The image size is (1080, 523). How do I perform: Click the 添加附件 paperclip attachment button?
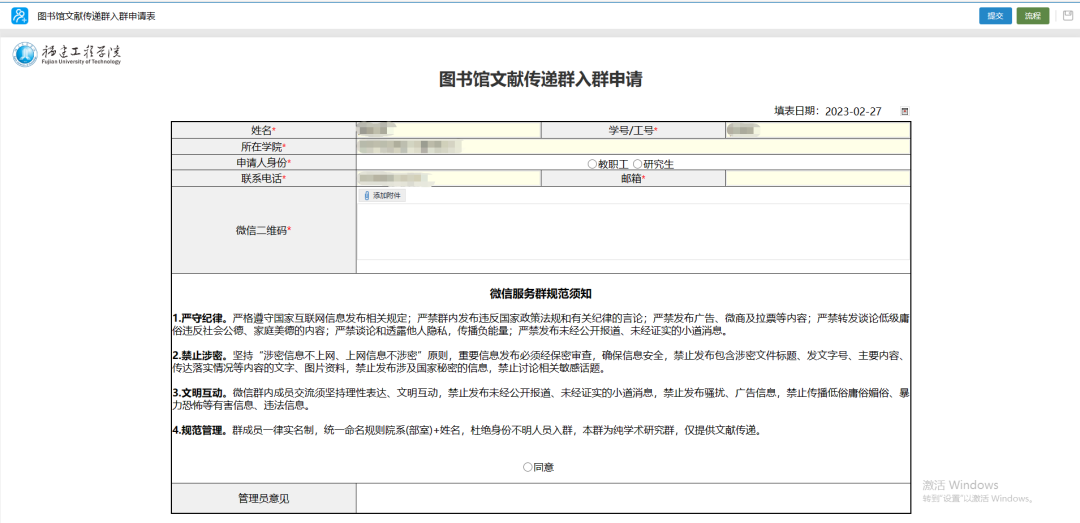pyautogui.click(x=382, y=196)
